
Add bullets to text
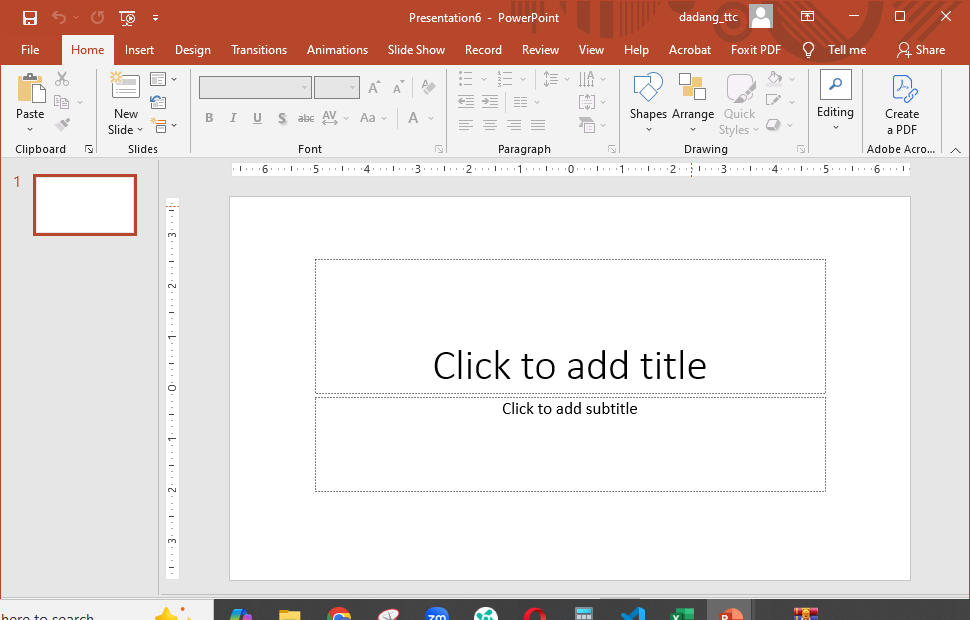pos(465,78)
